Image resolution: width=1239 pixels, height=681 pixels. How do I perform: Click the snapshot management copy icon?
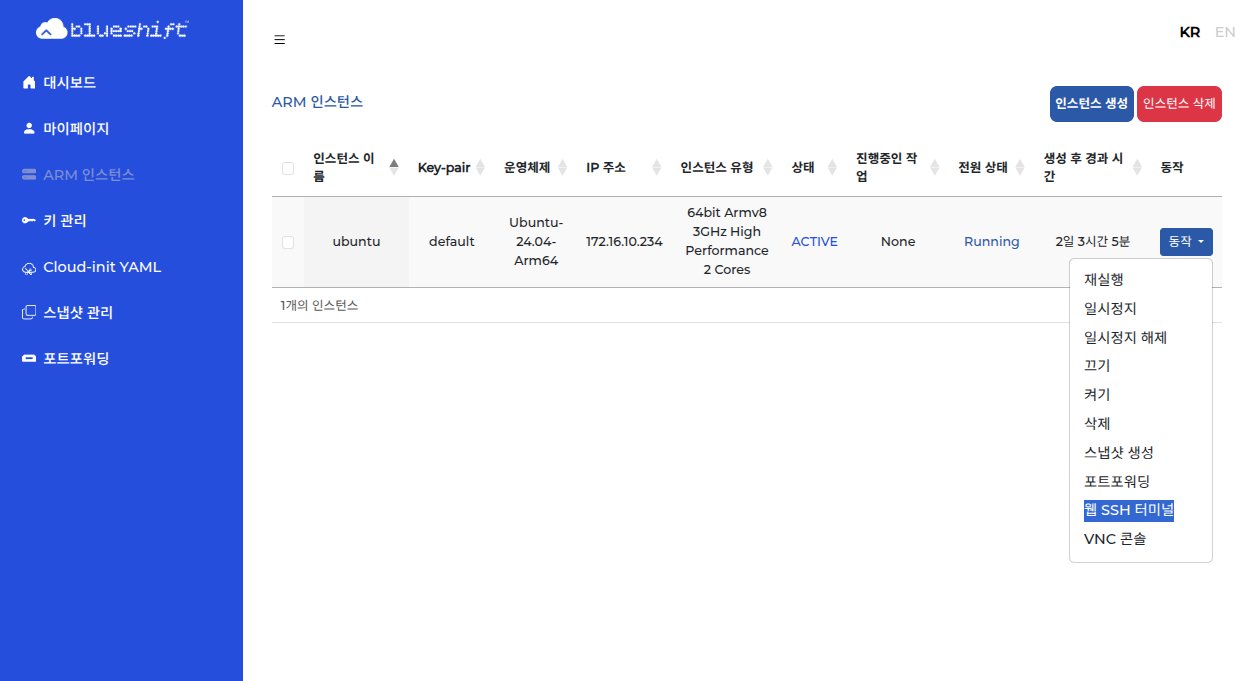pos(29,313)
